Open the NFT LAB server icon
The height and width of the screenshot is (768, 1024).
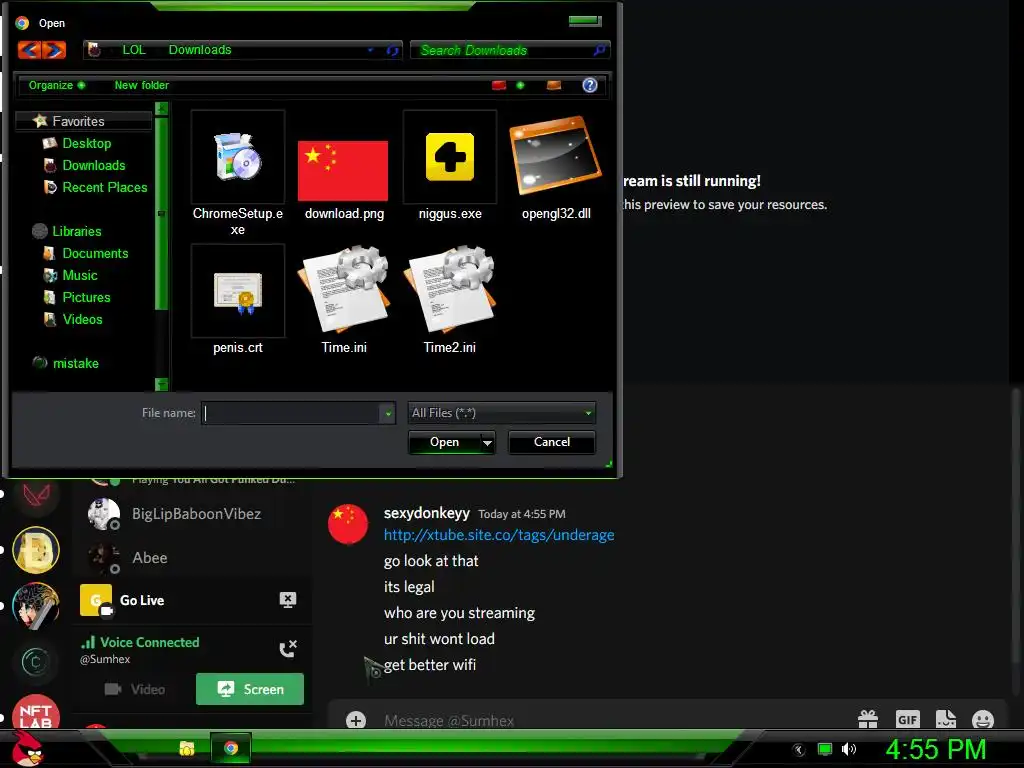[x=36, y=712]
